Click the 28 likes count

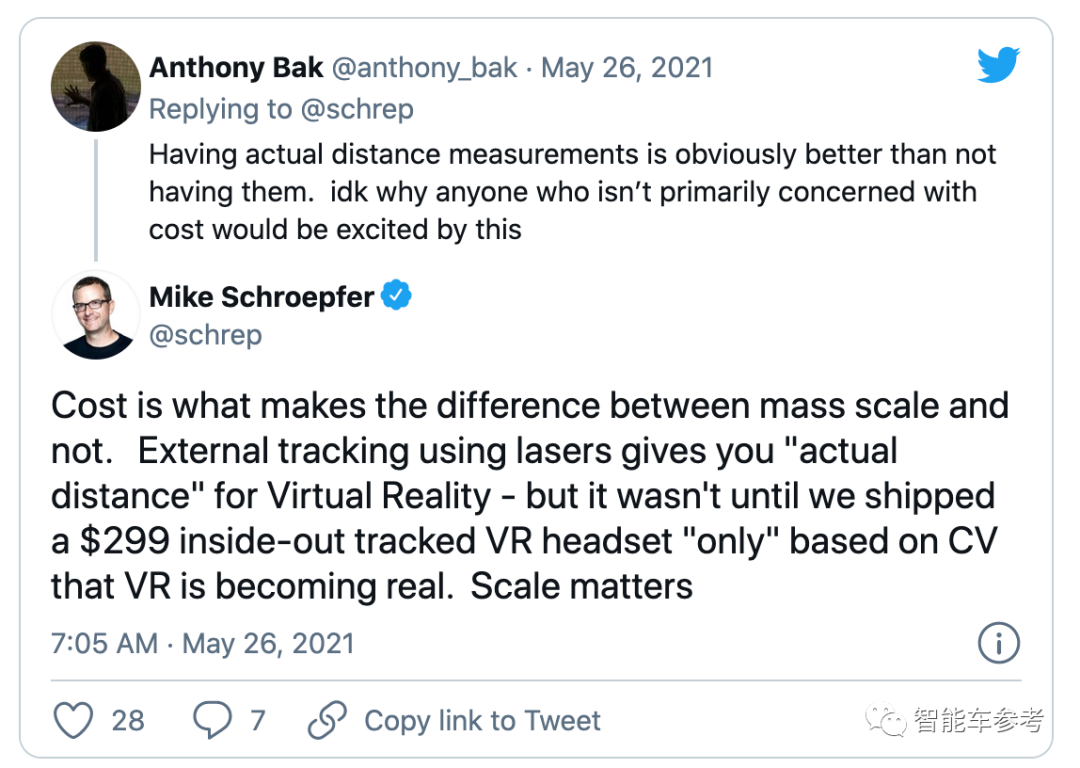tap(128, 720)
